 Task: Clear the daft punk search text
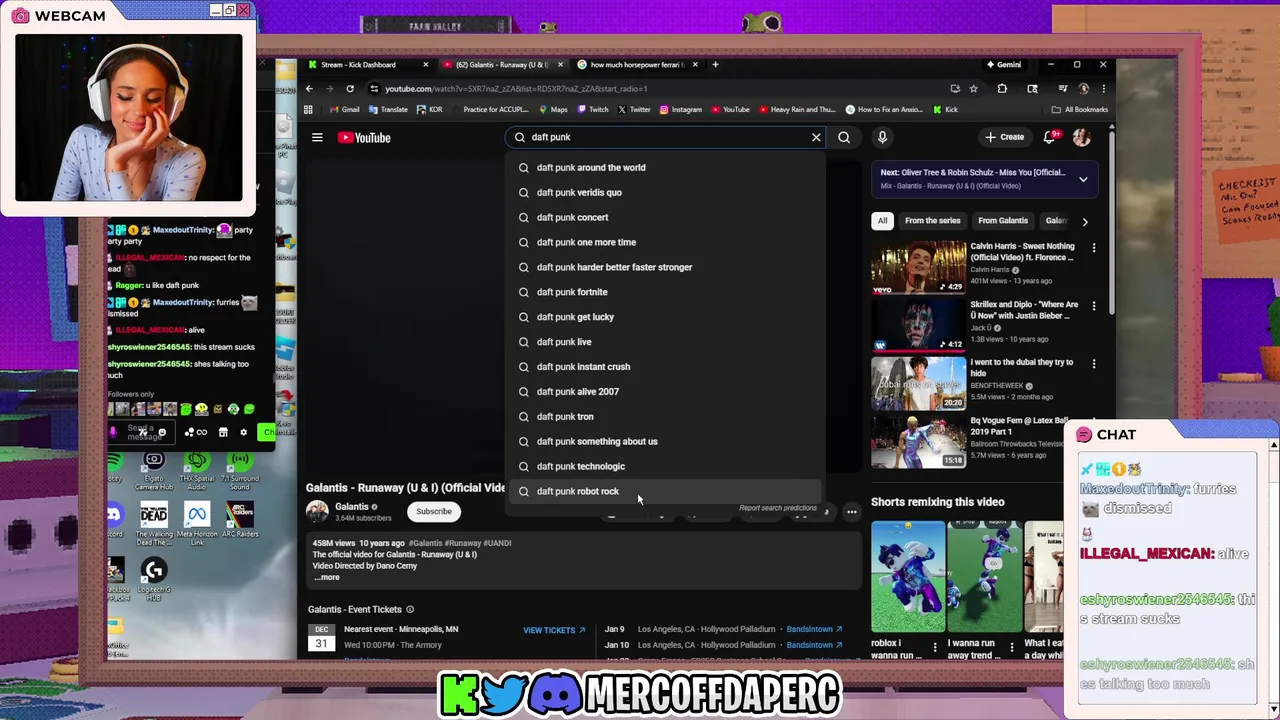click(x=816, y=137)
